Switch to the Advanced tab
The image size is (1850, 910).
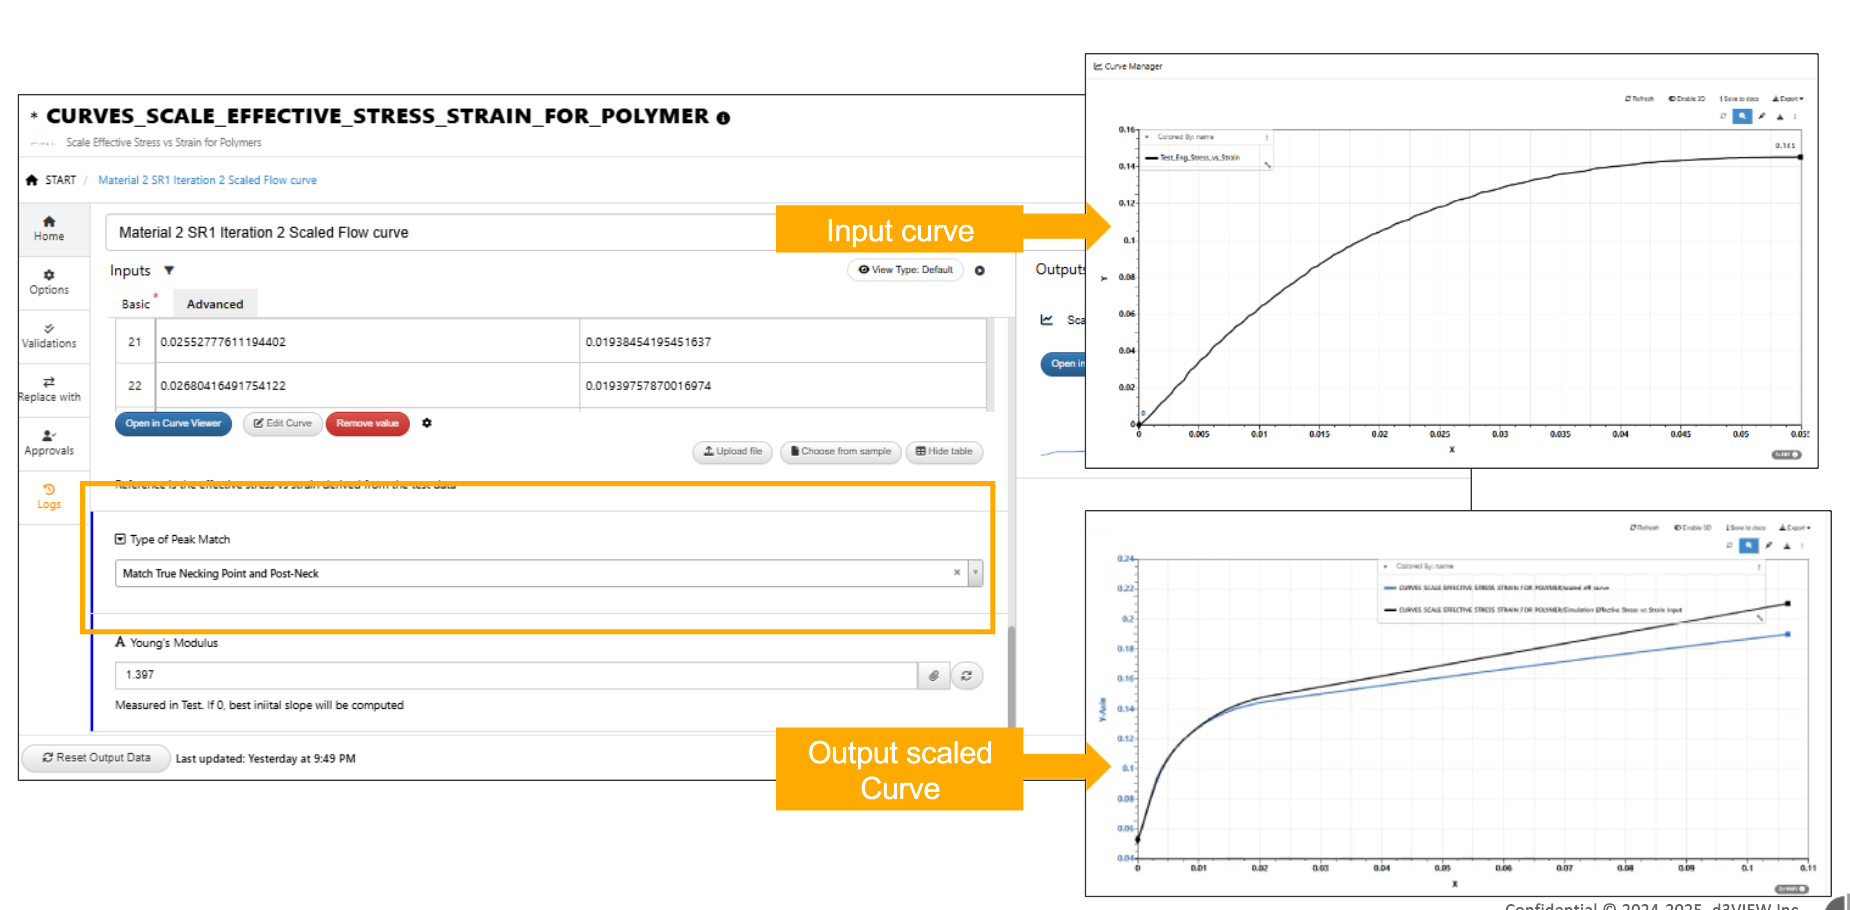point(214,304)
